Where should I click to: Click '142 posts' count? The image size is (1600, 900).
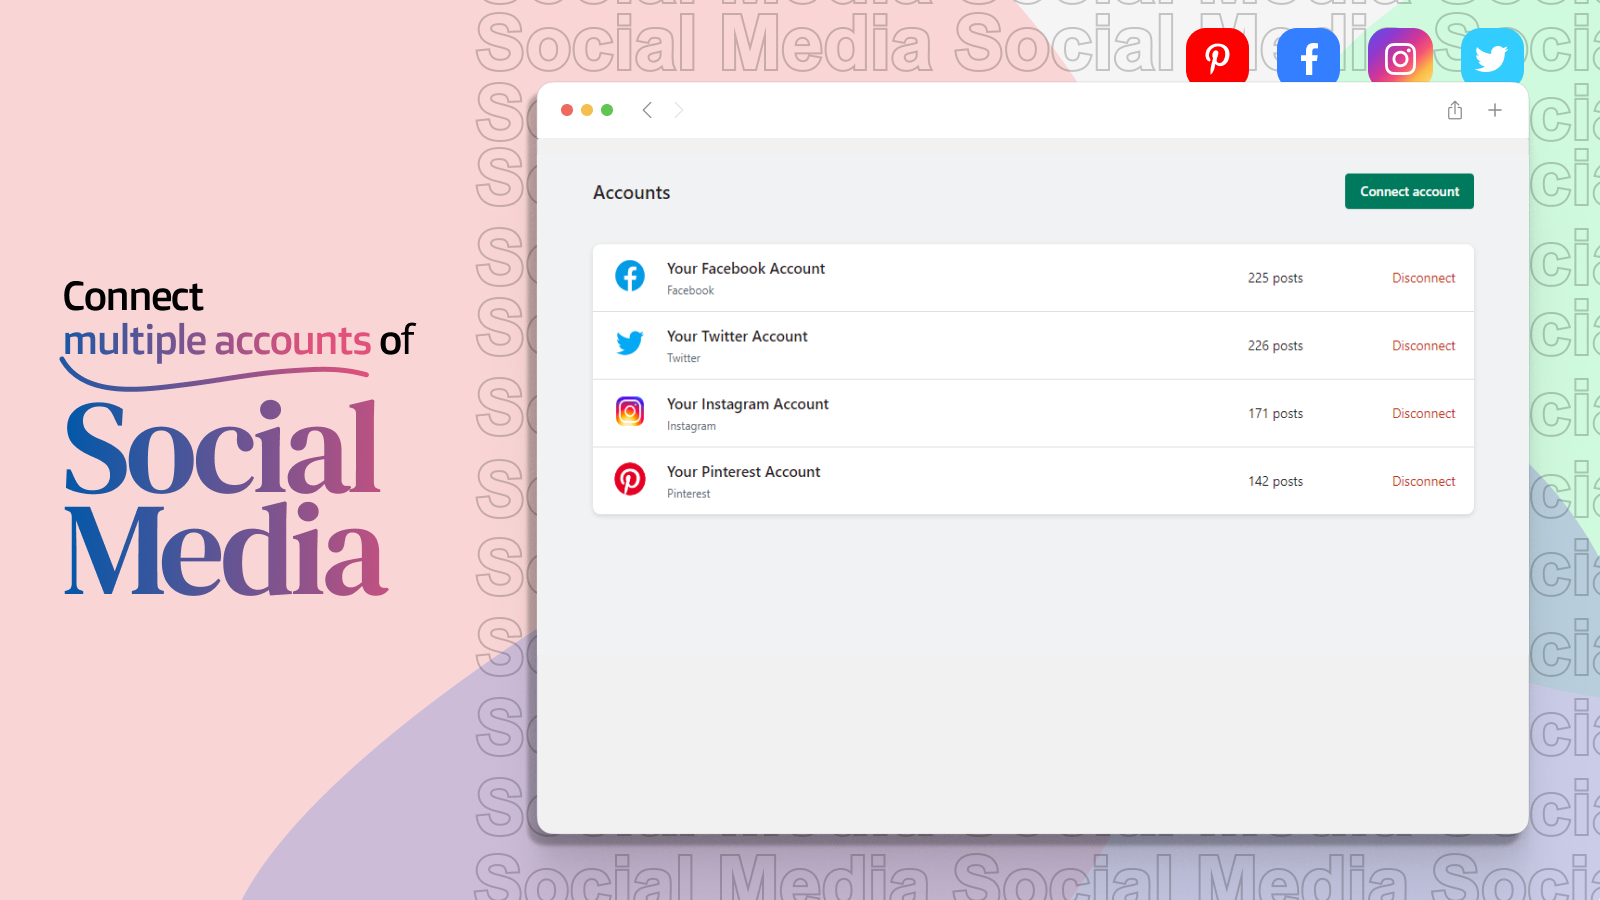click(x=1275, y=482)
